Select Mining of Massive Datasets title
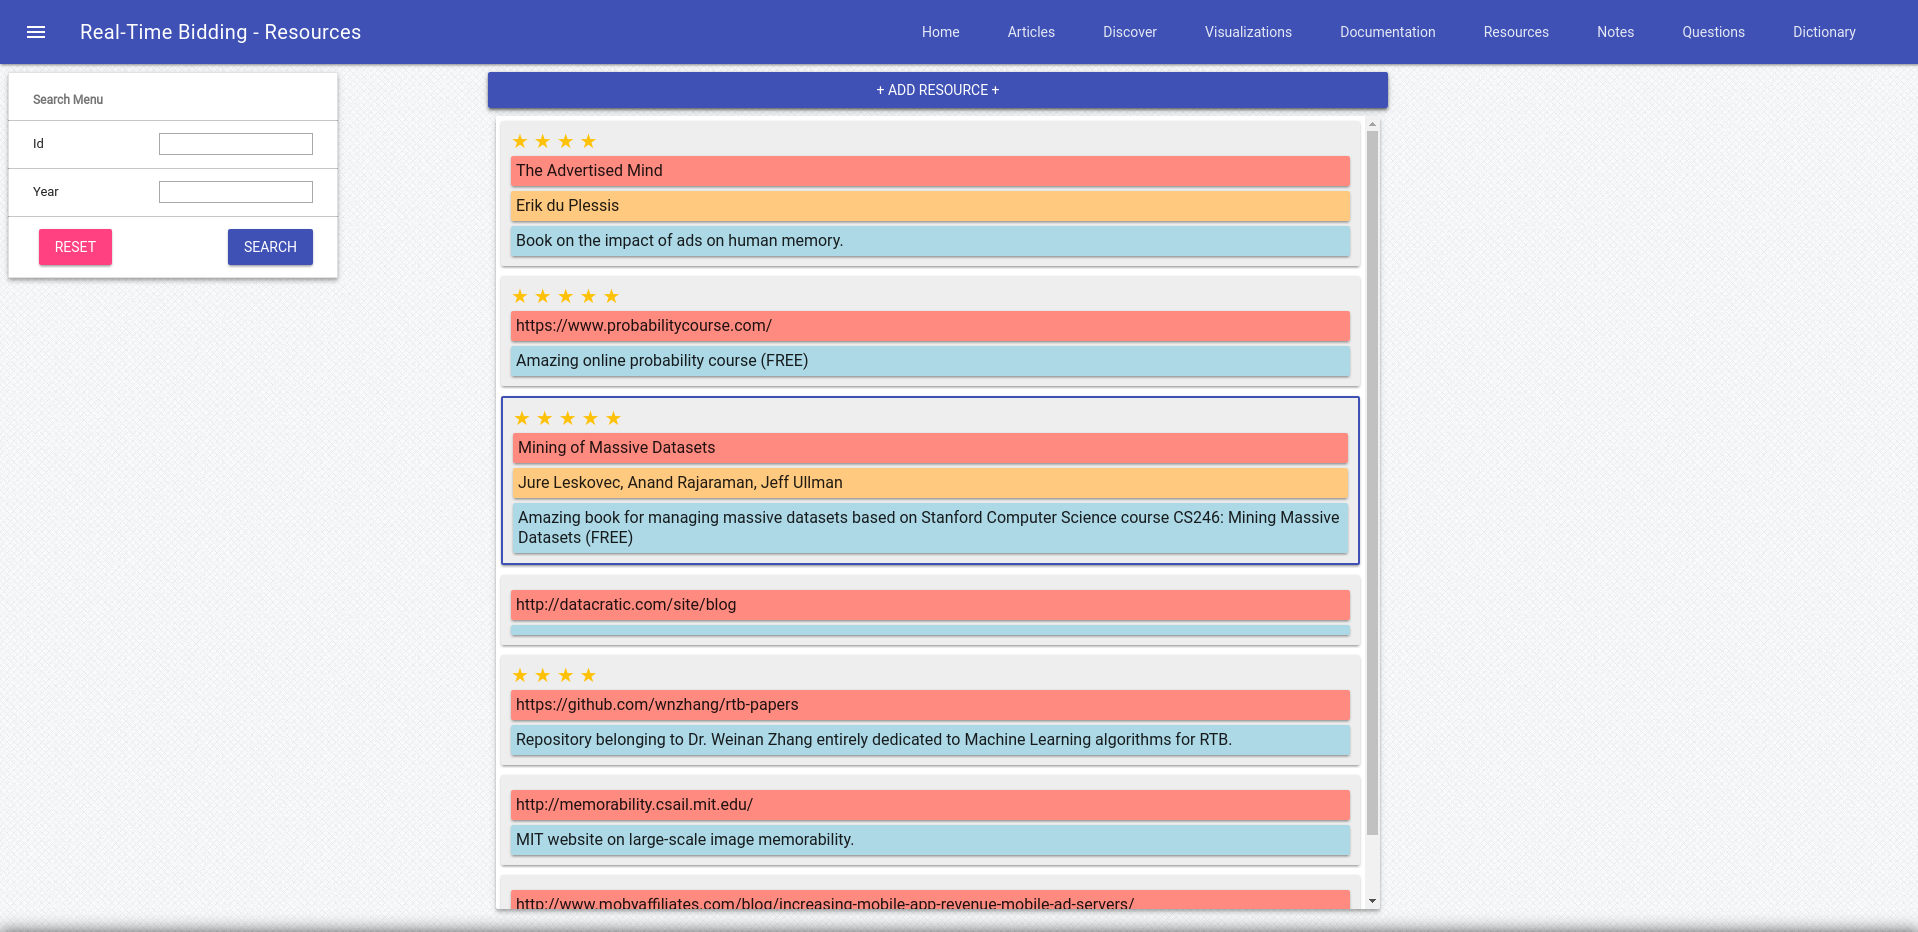 [x=930, y=448]
